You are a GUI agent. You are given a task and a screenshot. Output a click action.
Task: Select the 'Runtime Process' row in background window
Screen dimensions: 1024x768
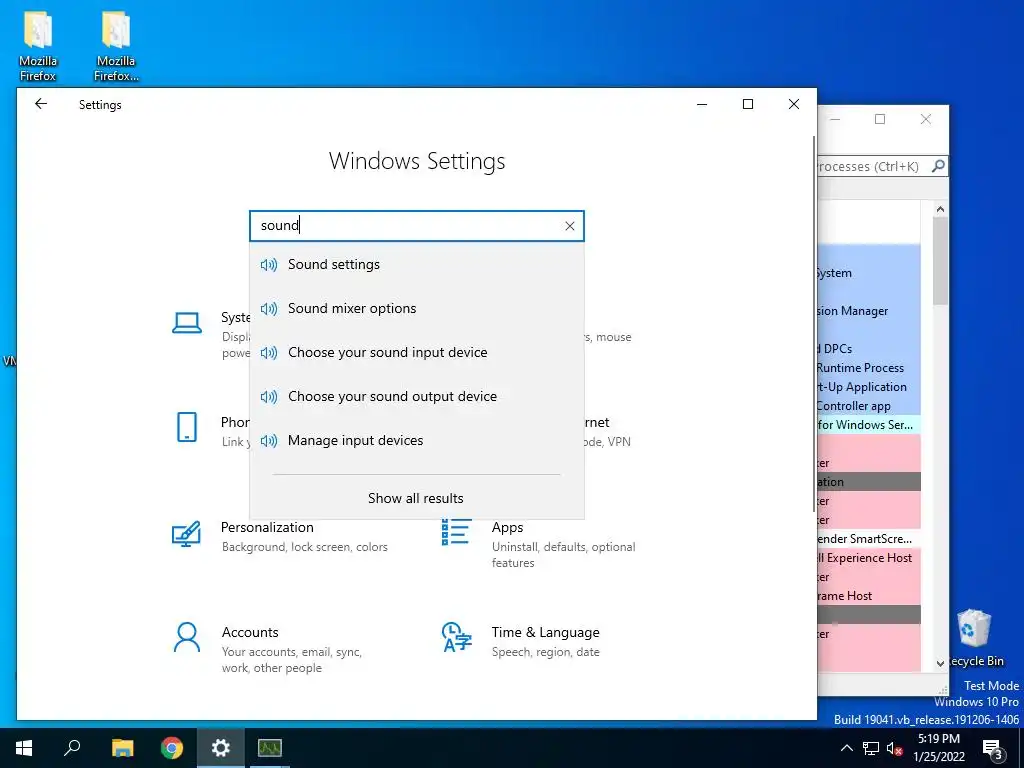click(x=869, y=368)
